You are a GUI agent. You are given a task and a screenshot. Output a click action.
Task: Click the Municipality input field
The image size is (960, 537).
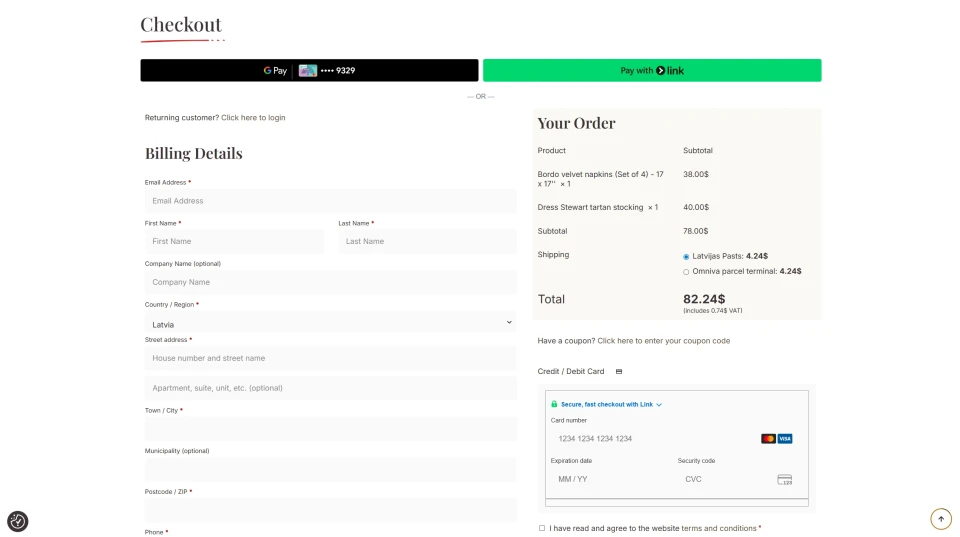coord(331,470)
